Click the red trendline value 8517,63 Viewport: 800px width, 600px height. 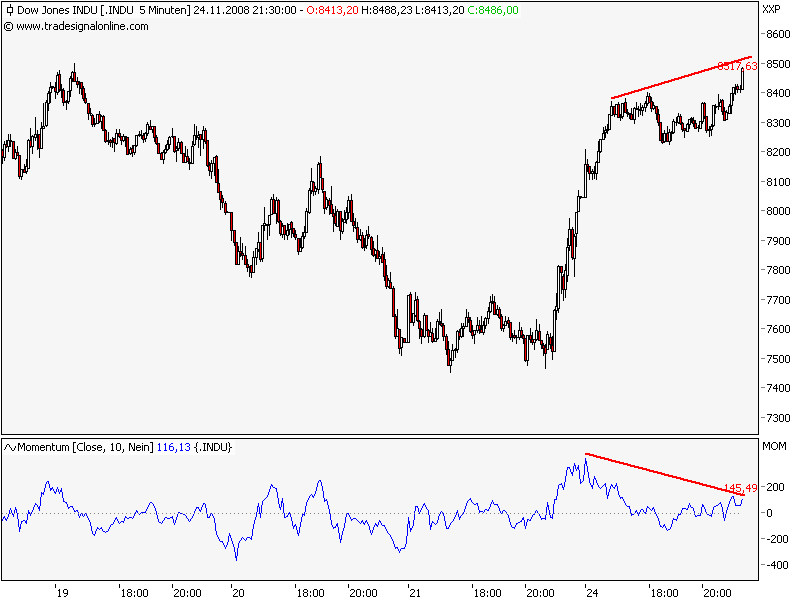coord(737,66)
